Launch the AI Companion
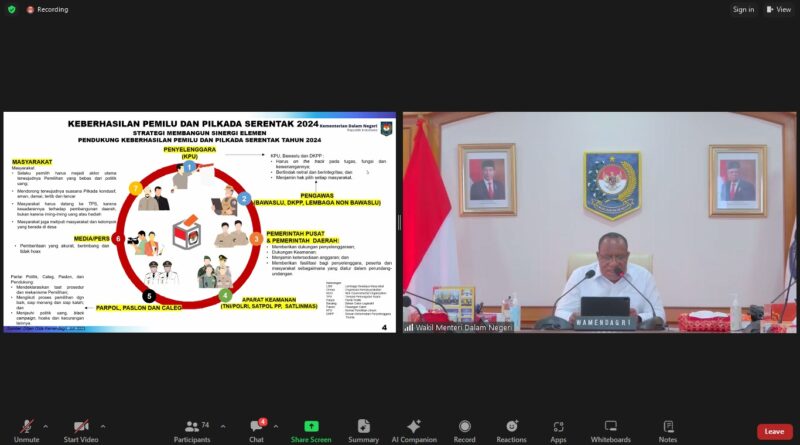The width and height of the screenshot is (800, 445). point(414,429)
